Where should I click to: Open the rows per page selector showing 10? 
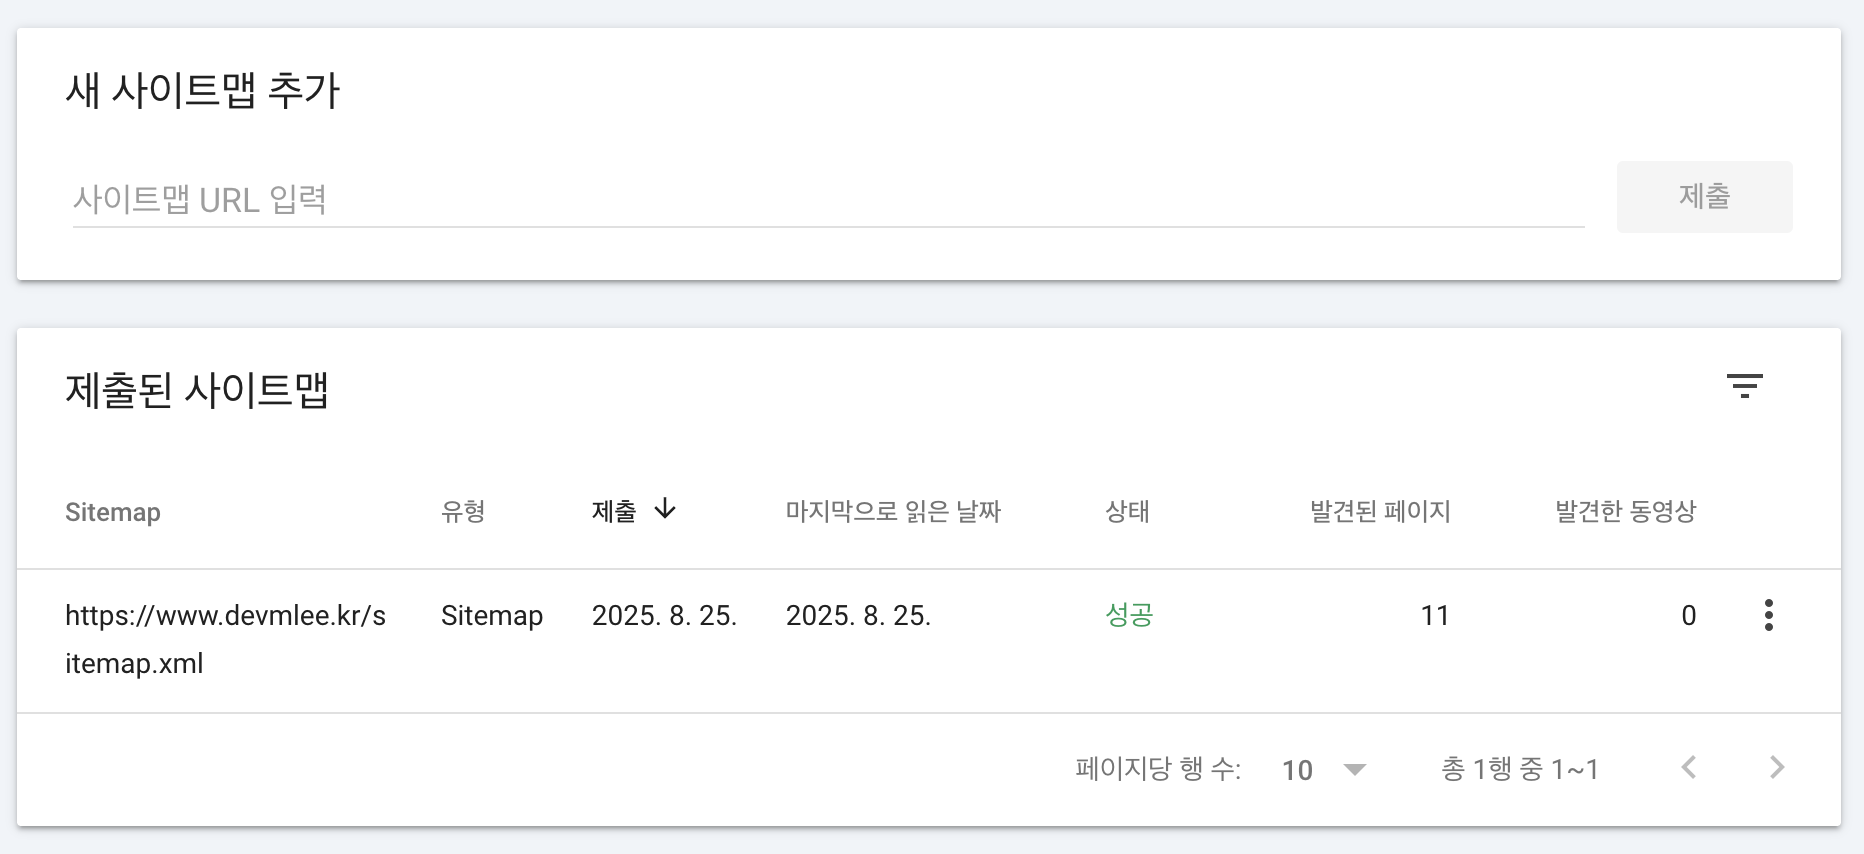[x=1297, y=770]
